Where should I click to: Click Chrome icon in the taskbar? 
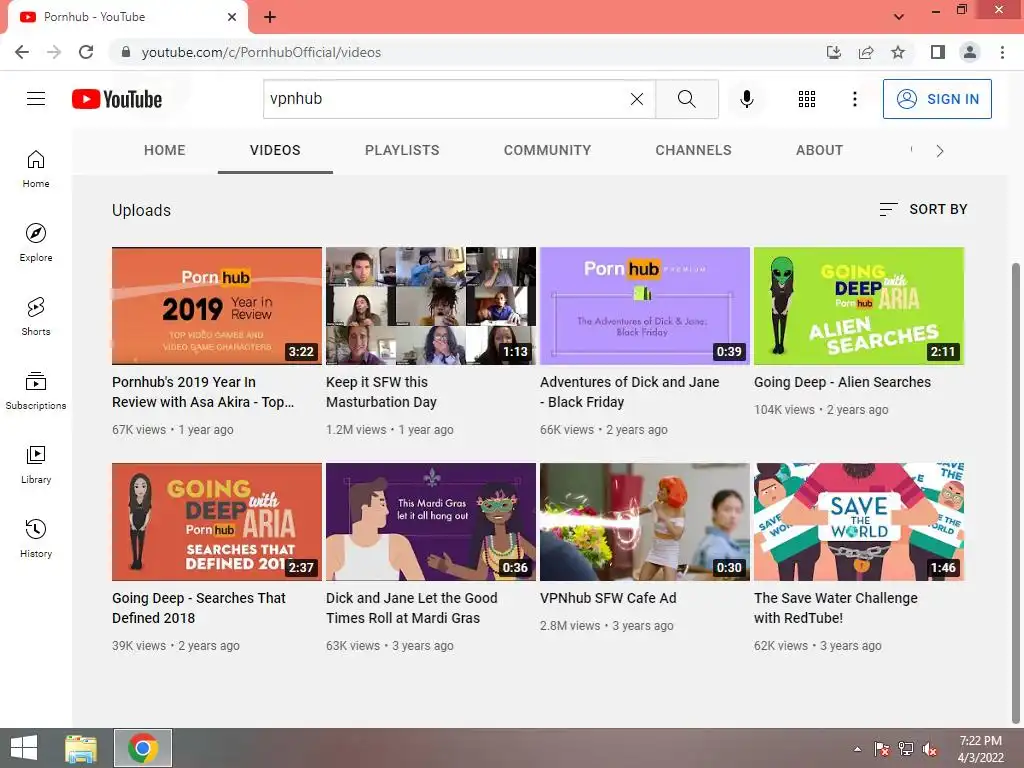(x=143, y=748)
